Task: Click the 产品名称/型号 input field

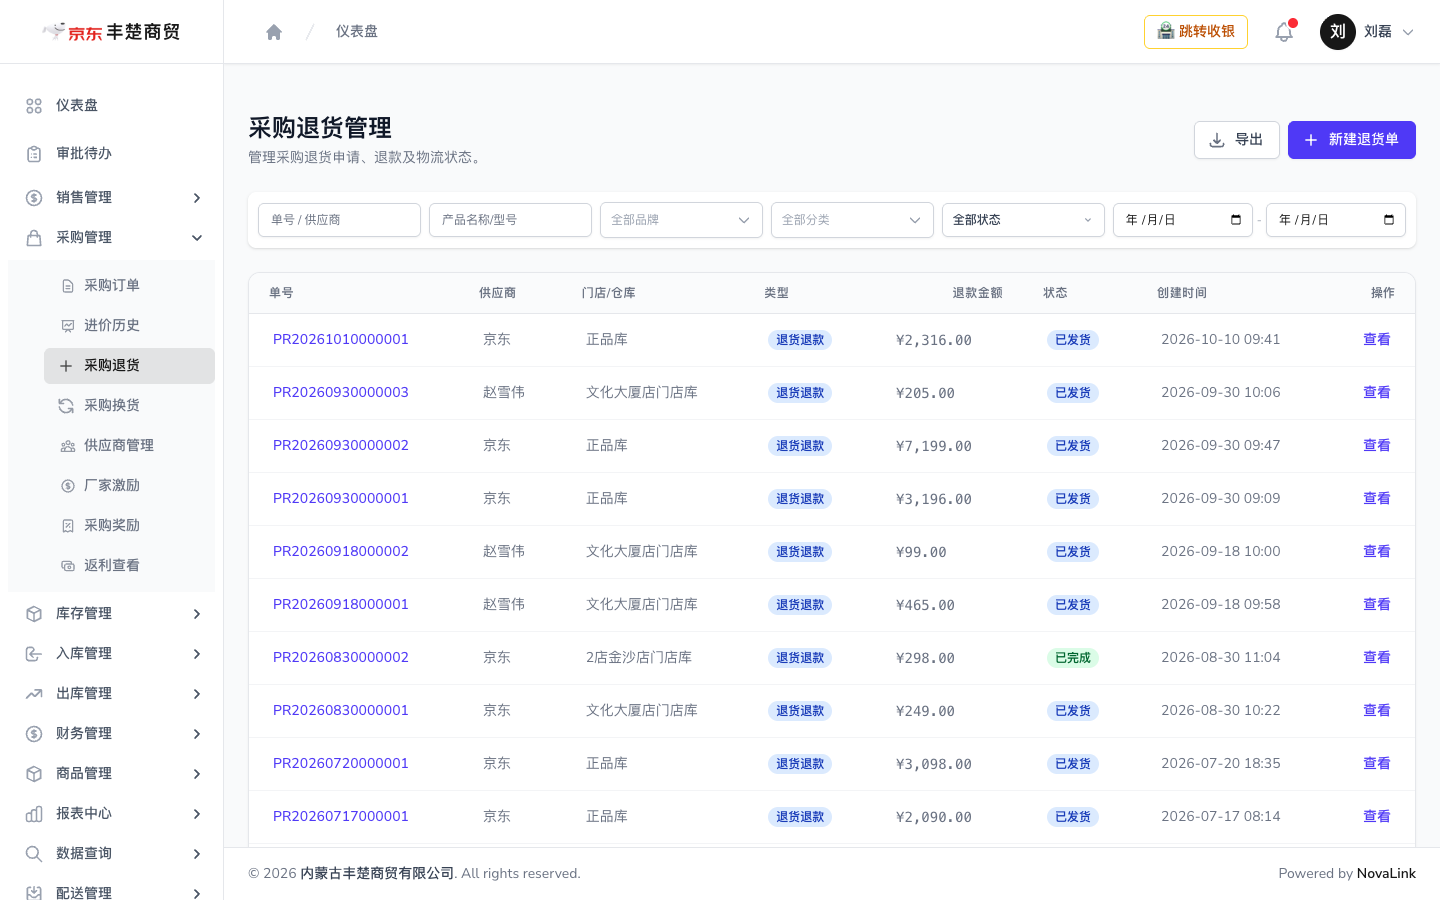Action: tap(510, 220)
